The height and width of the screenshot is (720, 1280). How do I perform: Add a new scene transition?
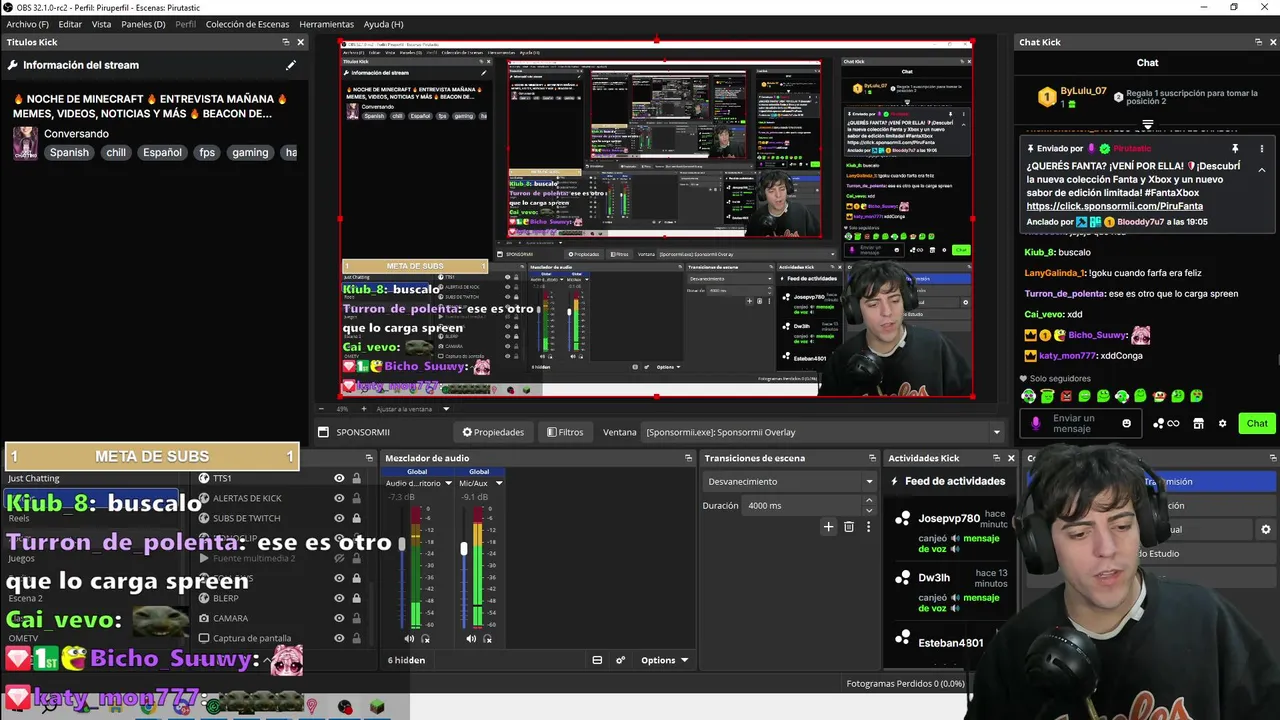[x=828, y=526]
